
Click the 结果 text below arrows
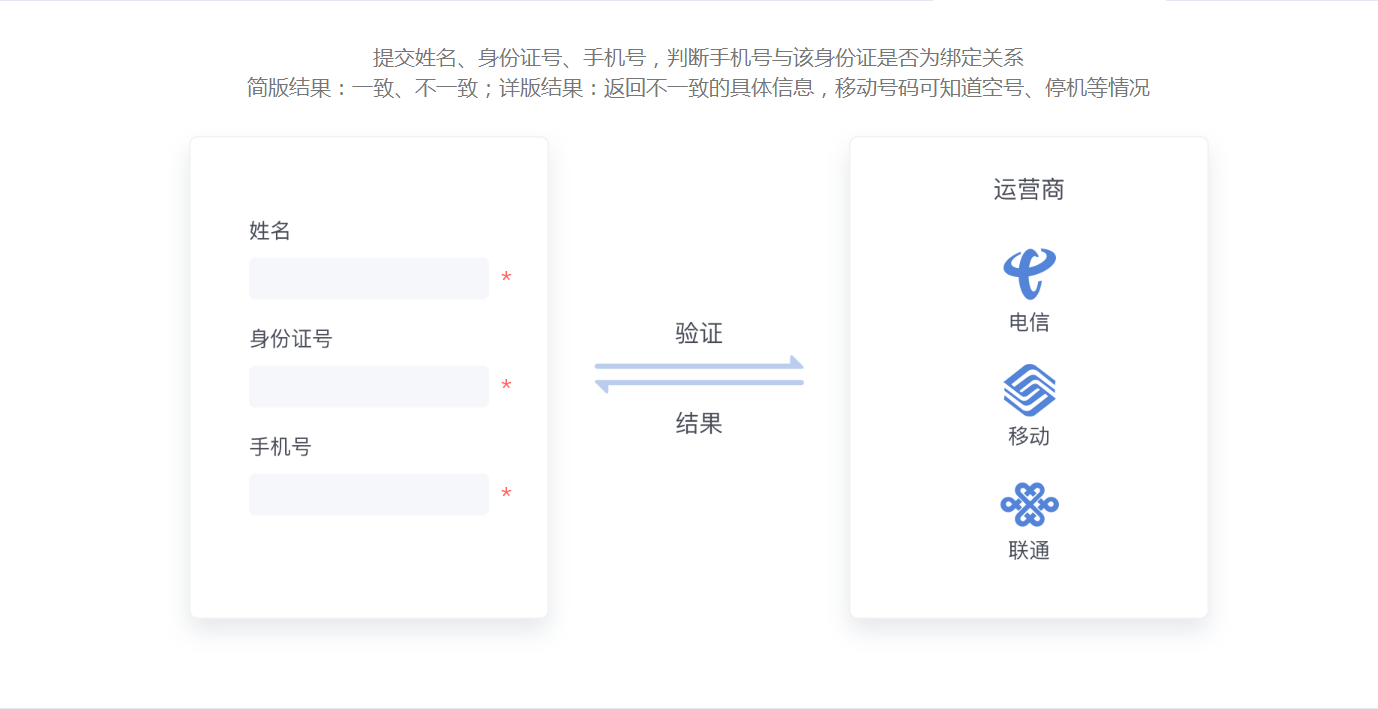(699, 423)
